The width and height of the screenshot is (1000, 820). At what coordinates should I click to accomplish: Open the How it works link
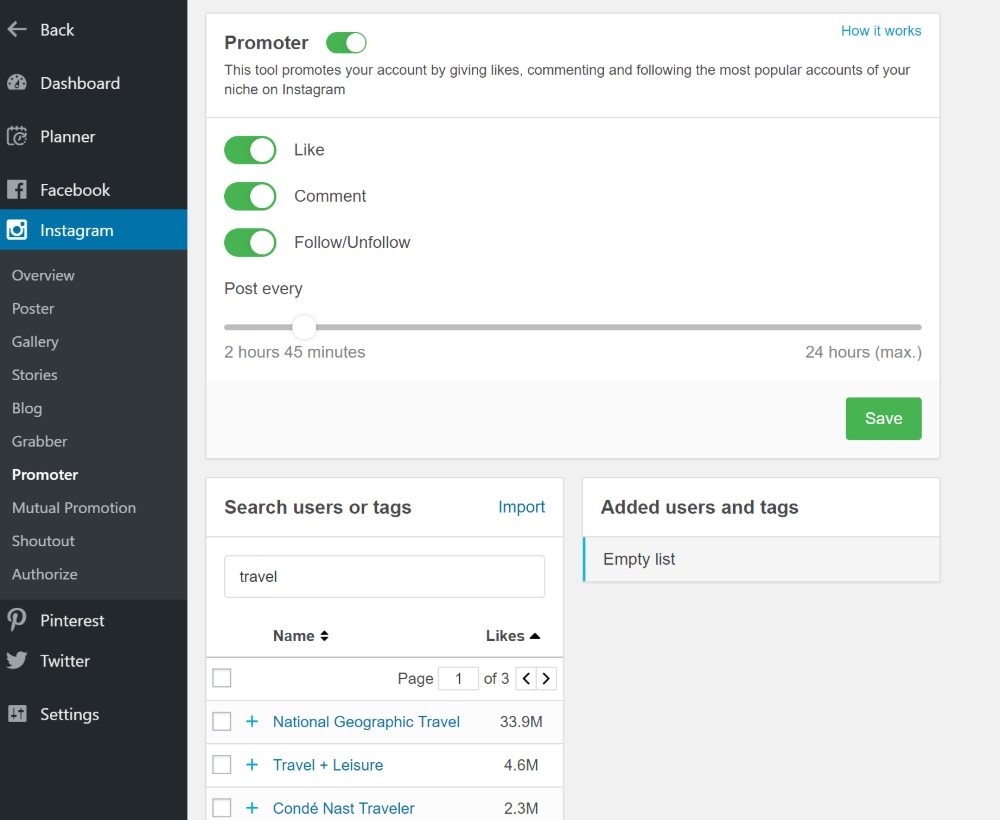881,31
